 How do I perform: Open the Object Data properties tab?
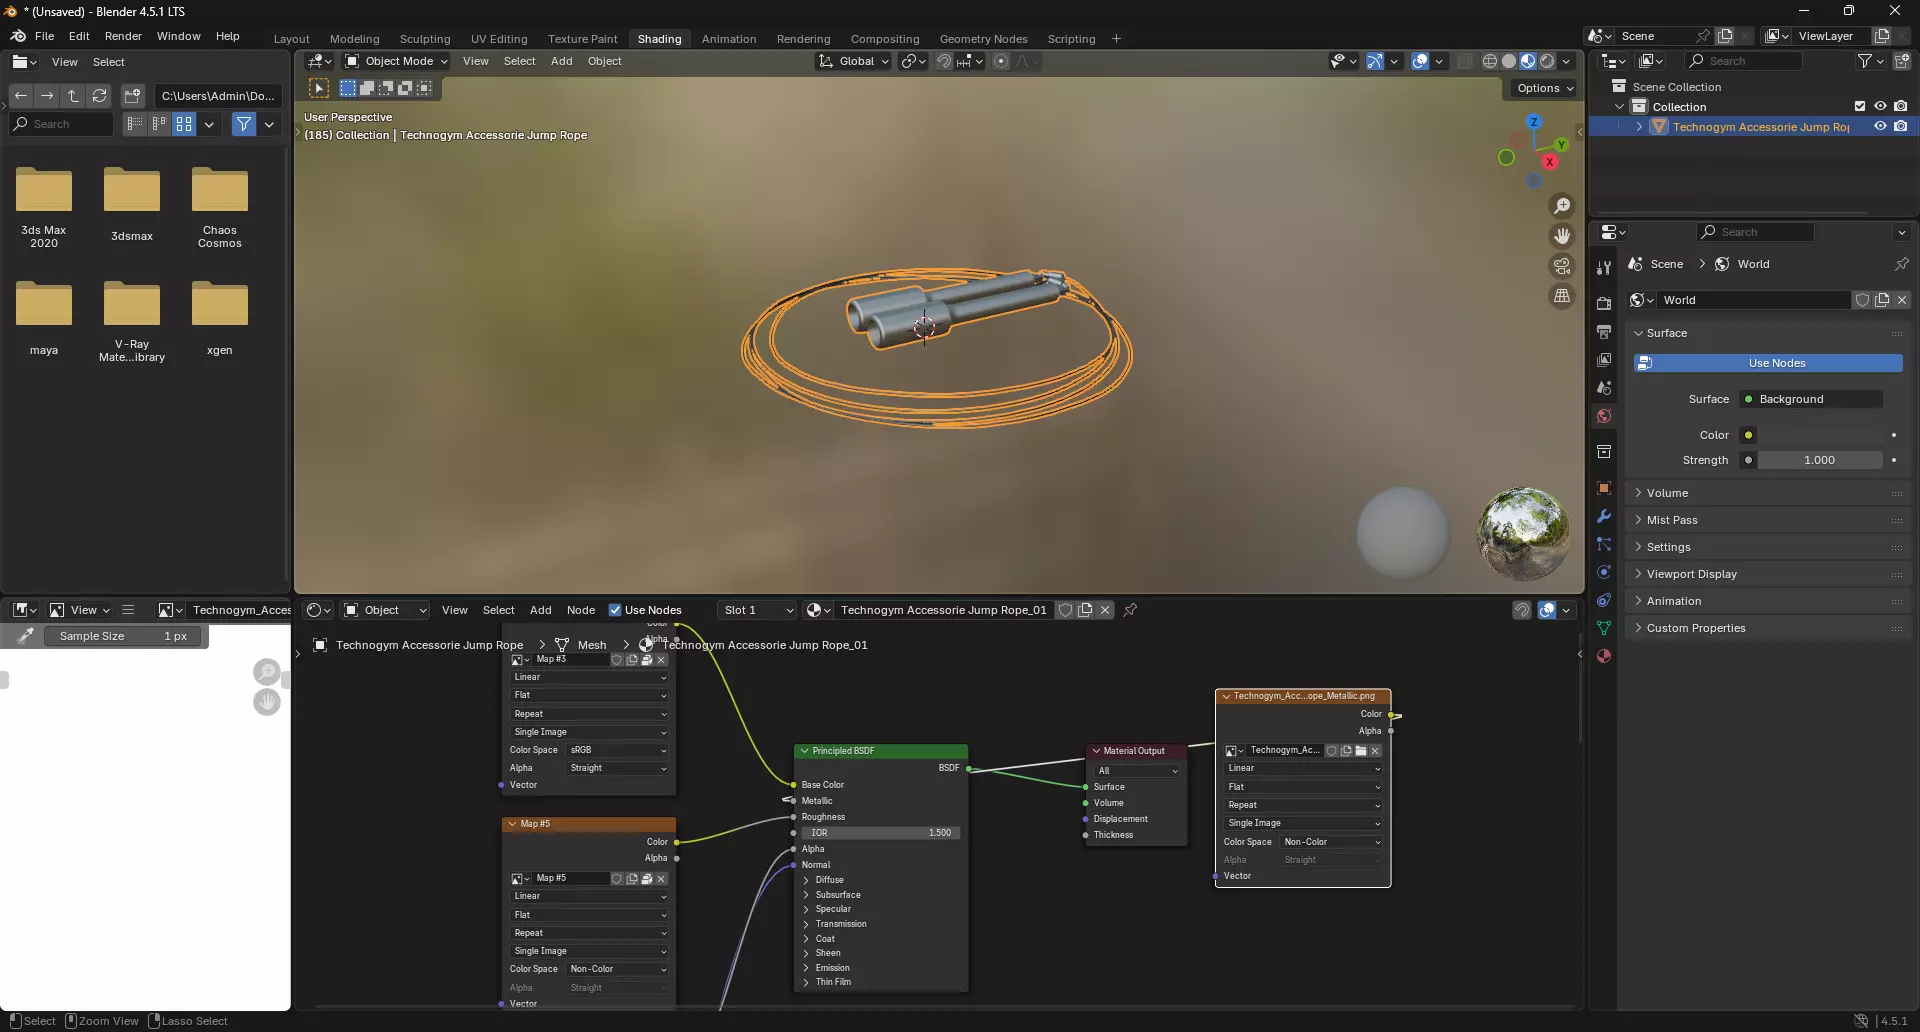[x=1604, y=628]
